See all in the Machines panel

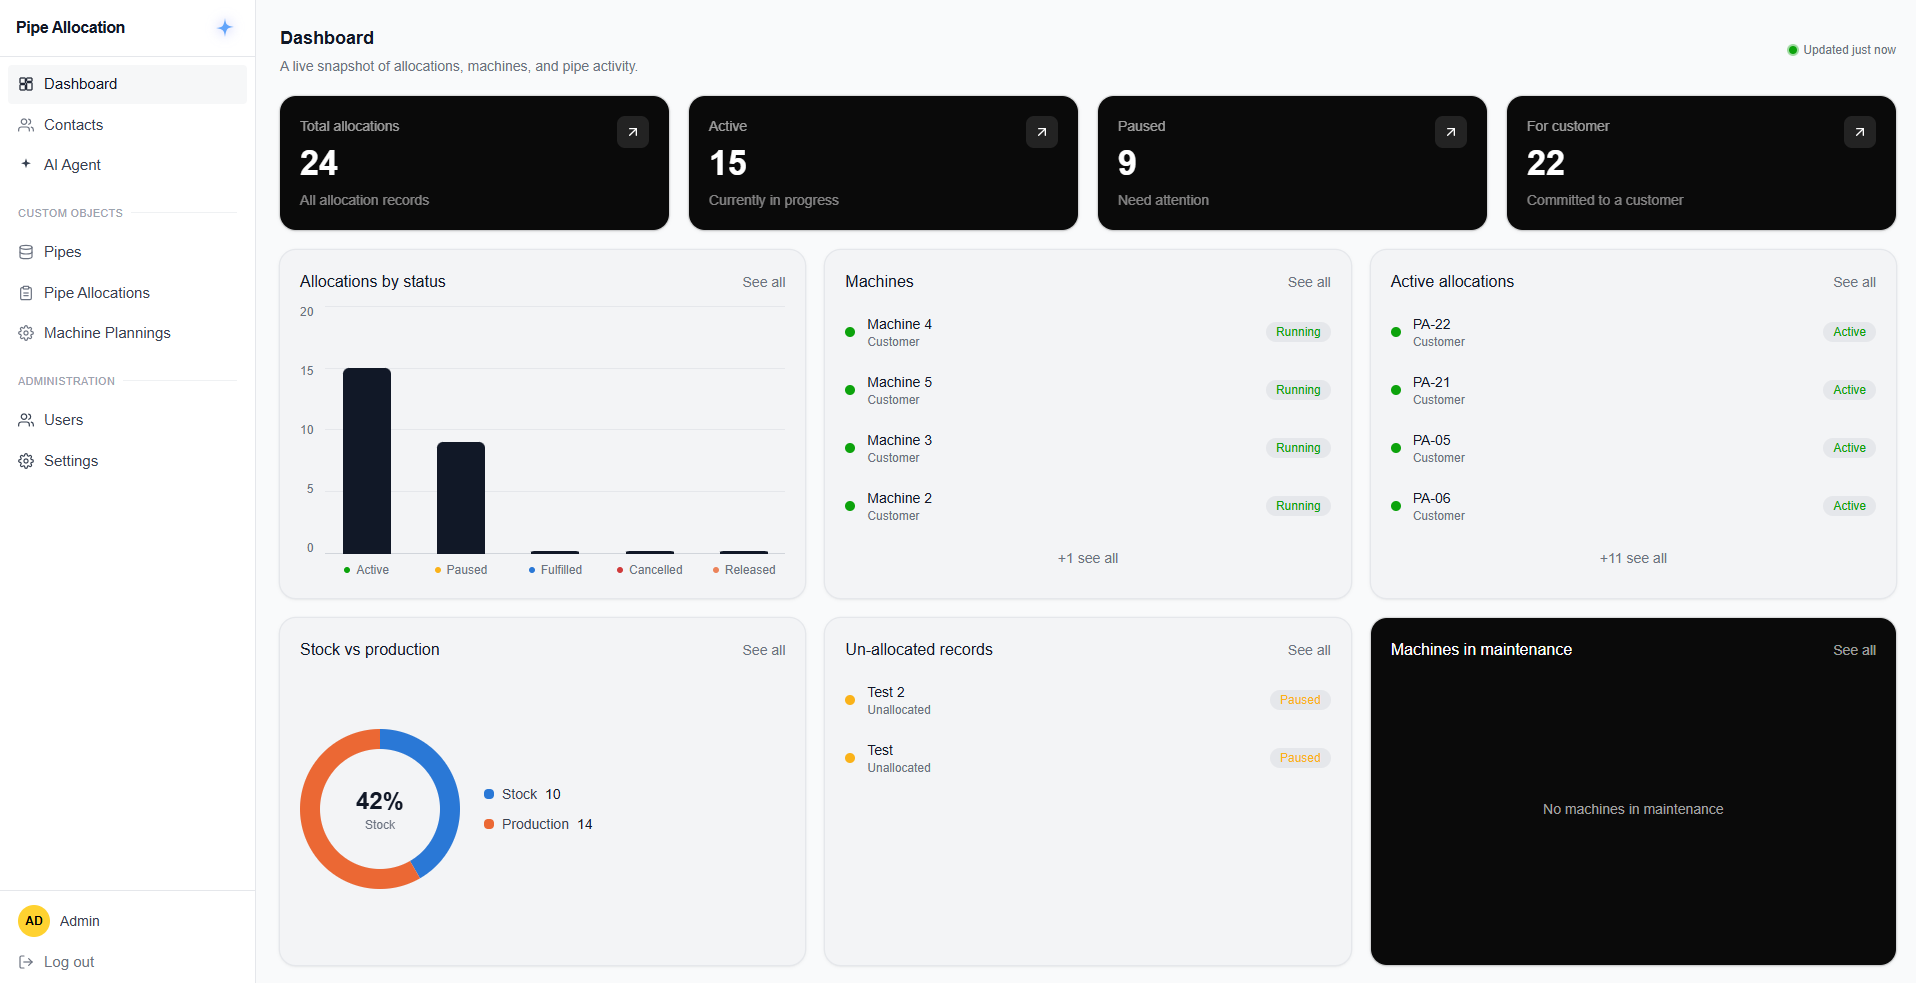pyautogui.click(x=1309, y=282)
